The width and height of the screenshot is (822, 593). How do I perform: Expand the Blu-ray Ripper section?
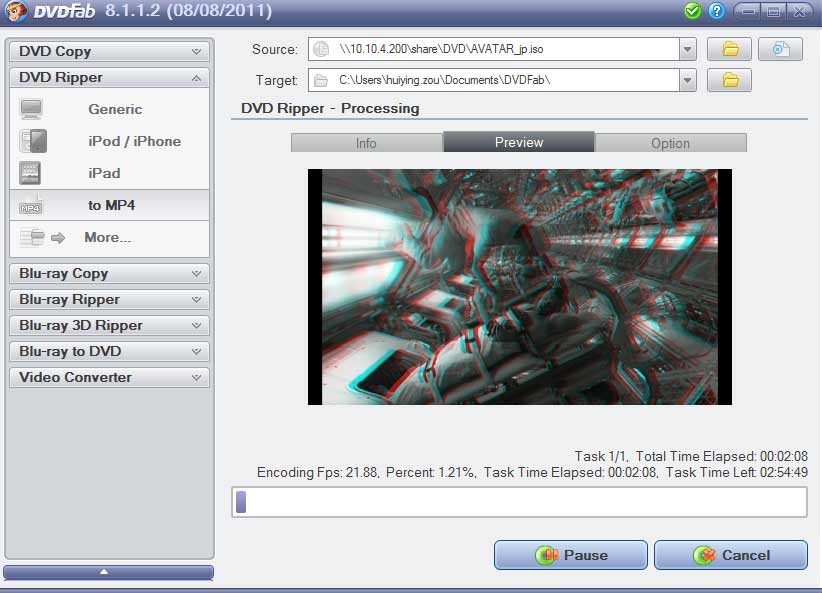point(109,299)
